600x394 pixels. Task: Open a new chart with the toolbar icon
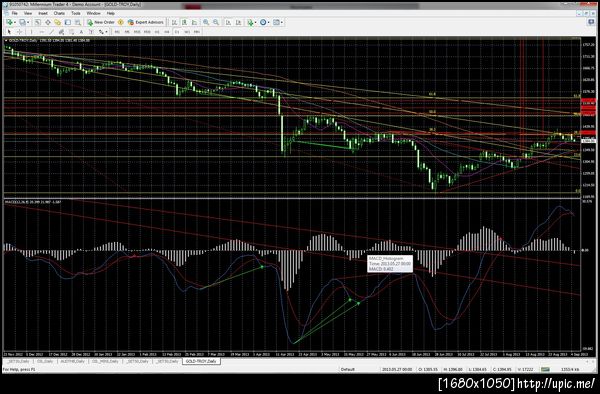(9, 22)
